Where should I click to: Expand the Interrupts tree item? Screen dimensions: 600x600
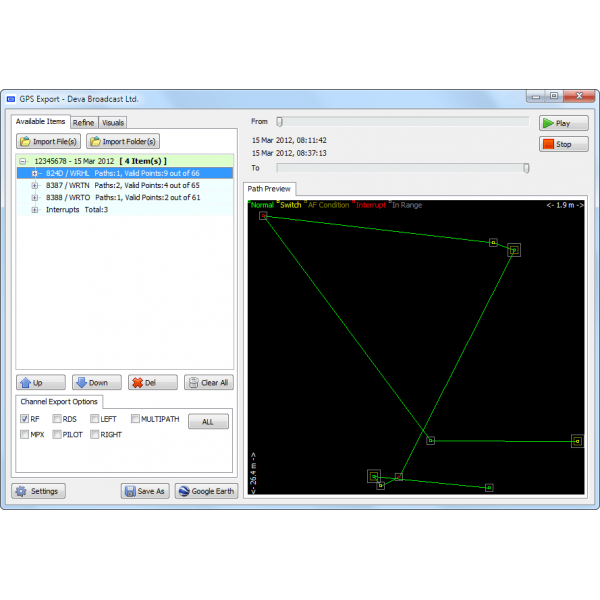(x=35, y=210)
